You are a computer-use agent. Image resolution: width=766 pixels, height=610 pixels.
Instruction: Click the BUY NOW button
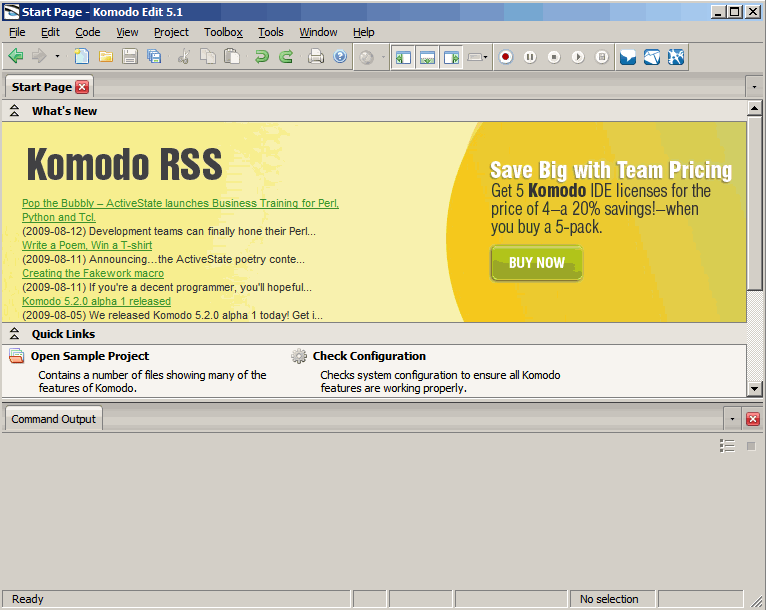click(536, 263)
